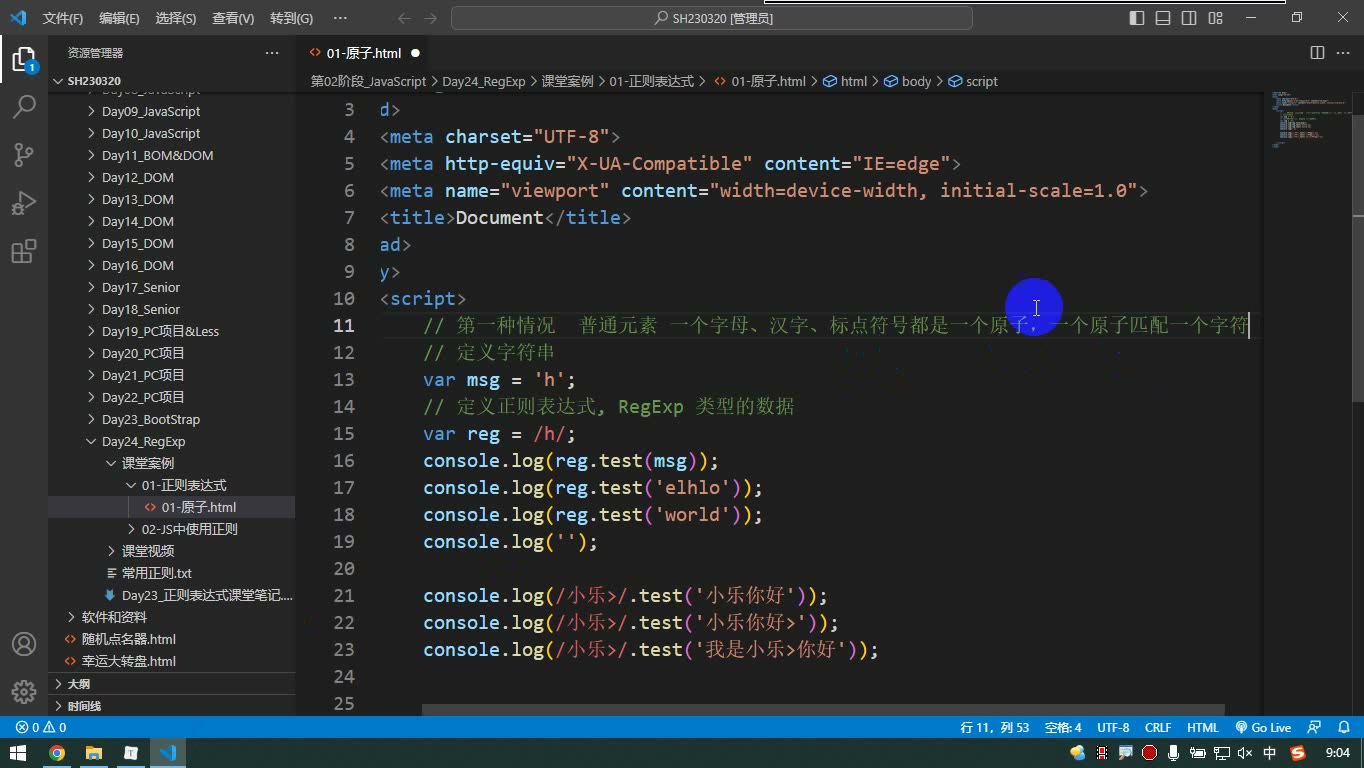Go forward with the navigation arrow
The image size is (1364, 768).
coord(433,18)
